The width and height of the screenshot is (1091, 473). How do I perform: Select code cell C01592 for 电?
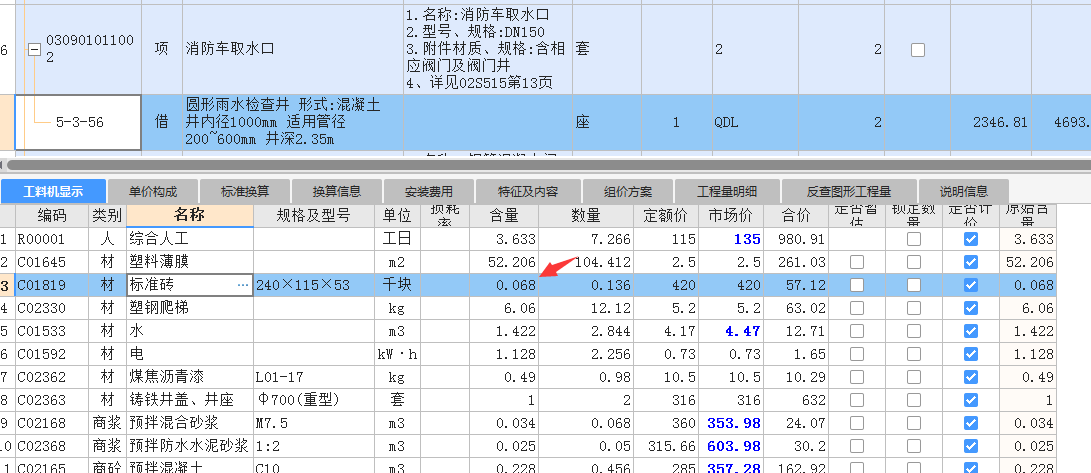(51, 353)
